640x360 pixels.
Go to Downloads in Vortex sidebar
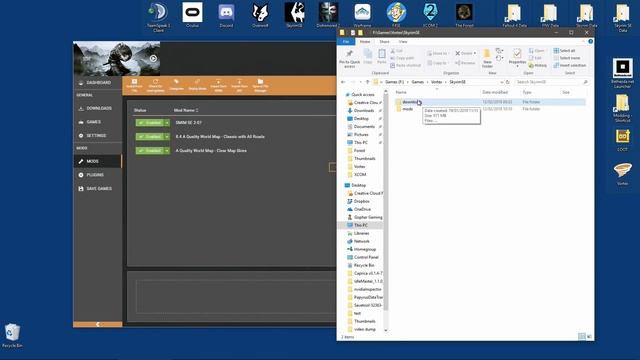point(98,109)
